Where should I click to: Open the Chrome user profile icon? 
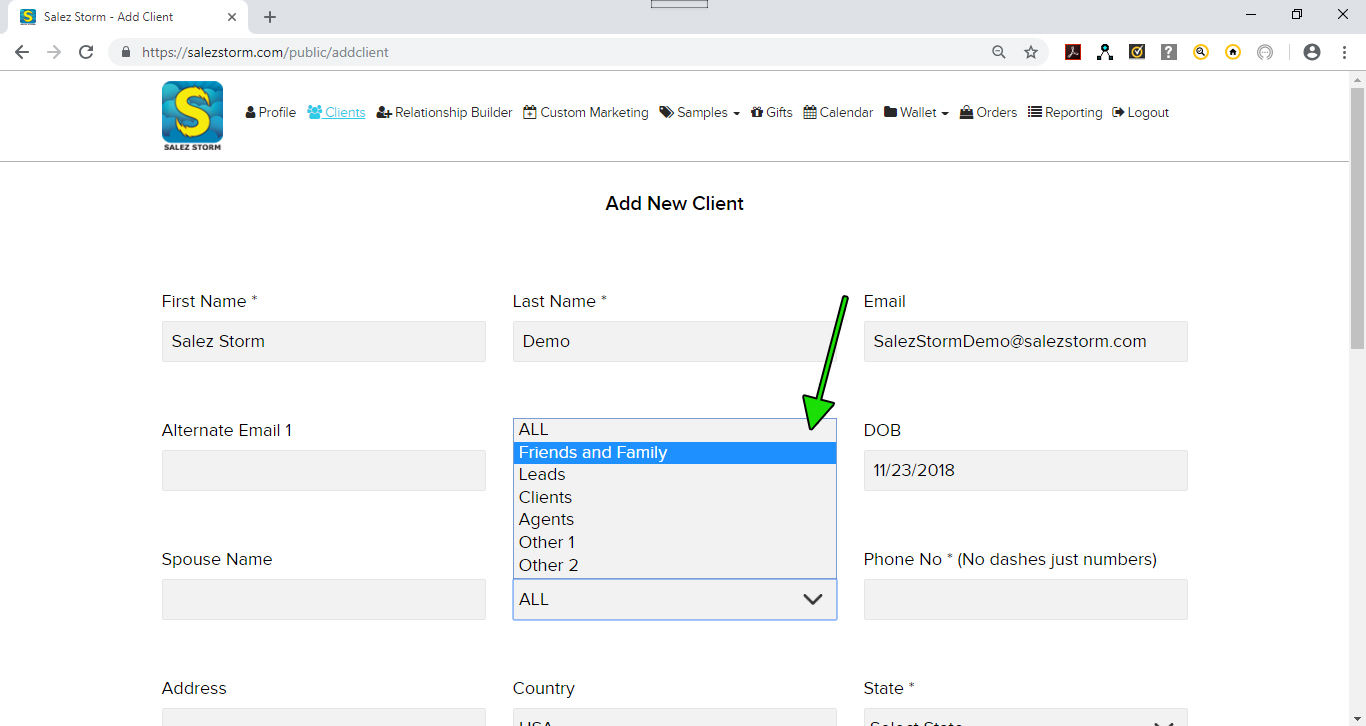point(1312,52)
